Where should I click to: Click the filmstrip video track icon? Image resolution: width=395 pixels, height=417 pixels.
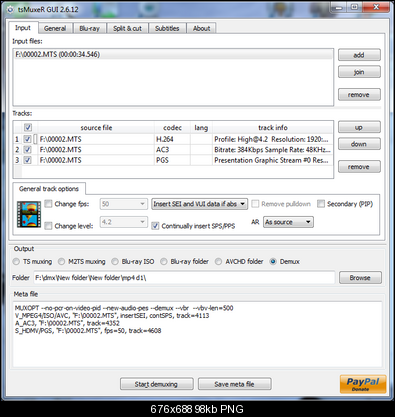(29, 214)
